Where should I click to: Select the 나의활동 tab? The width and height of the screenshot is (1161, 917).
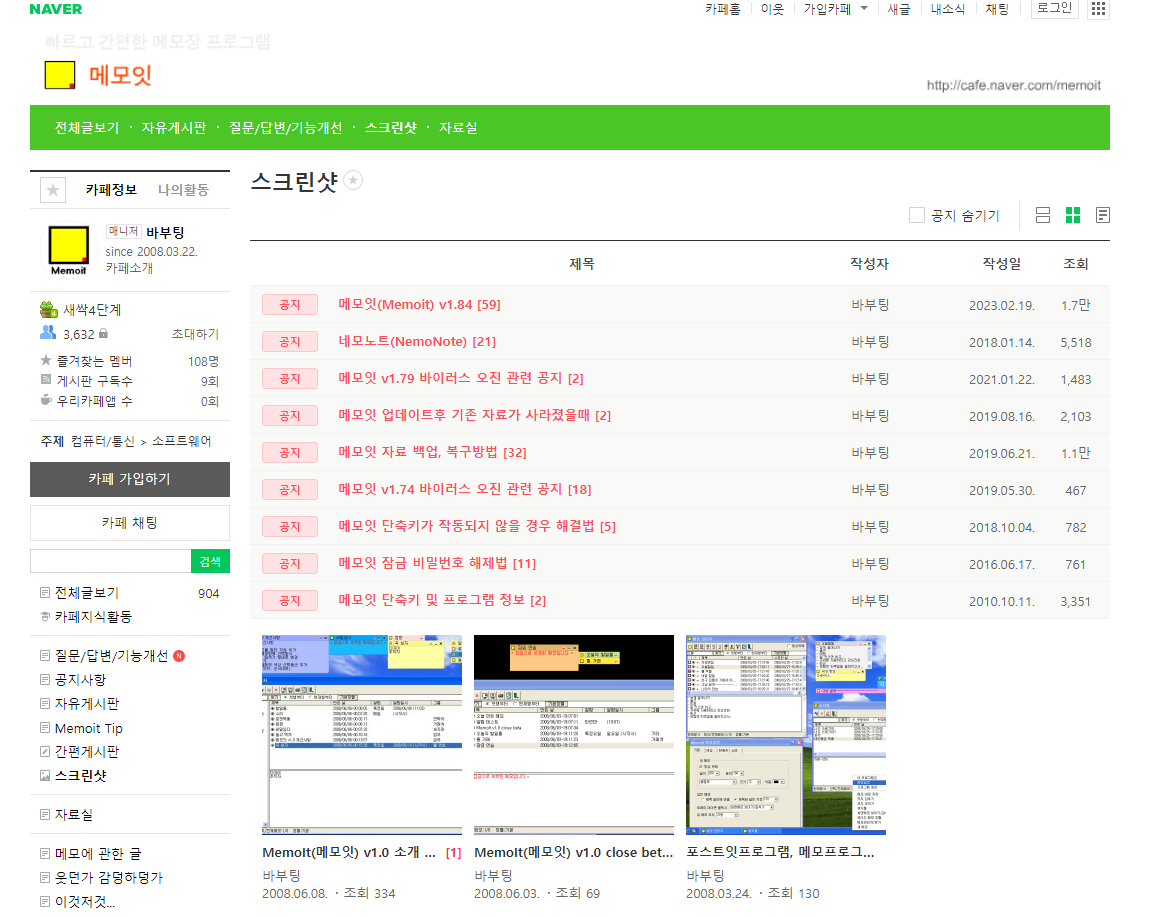coord(183,190)
